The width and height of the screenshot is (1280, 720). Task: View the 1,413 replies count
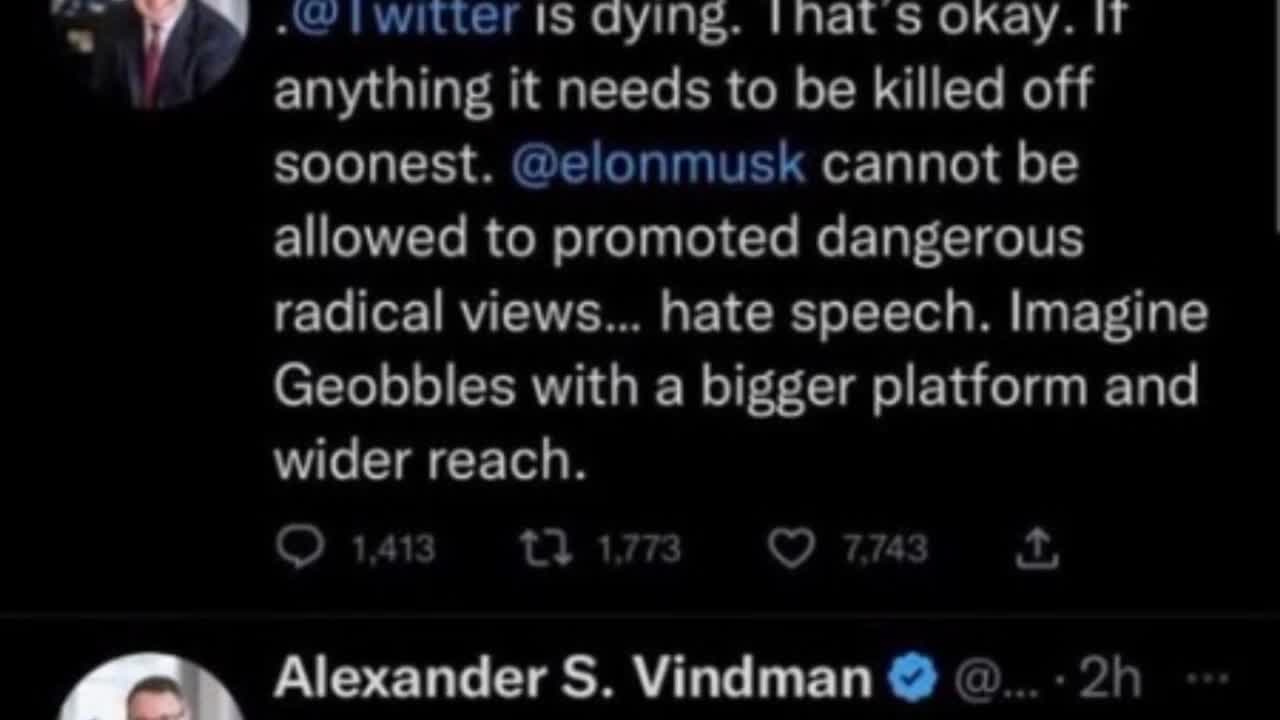point(394,548)
